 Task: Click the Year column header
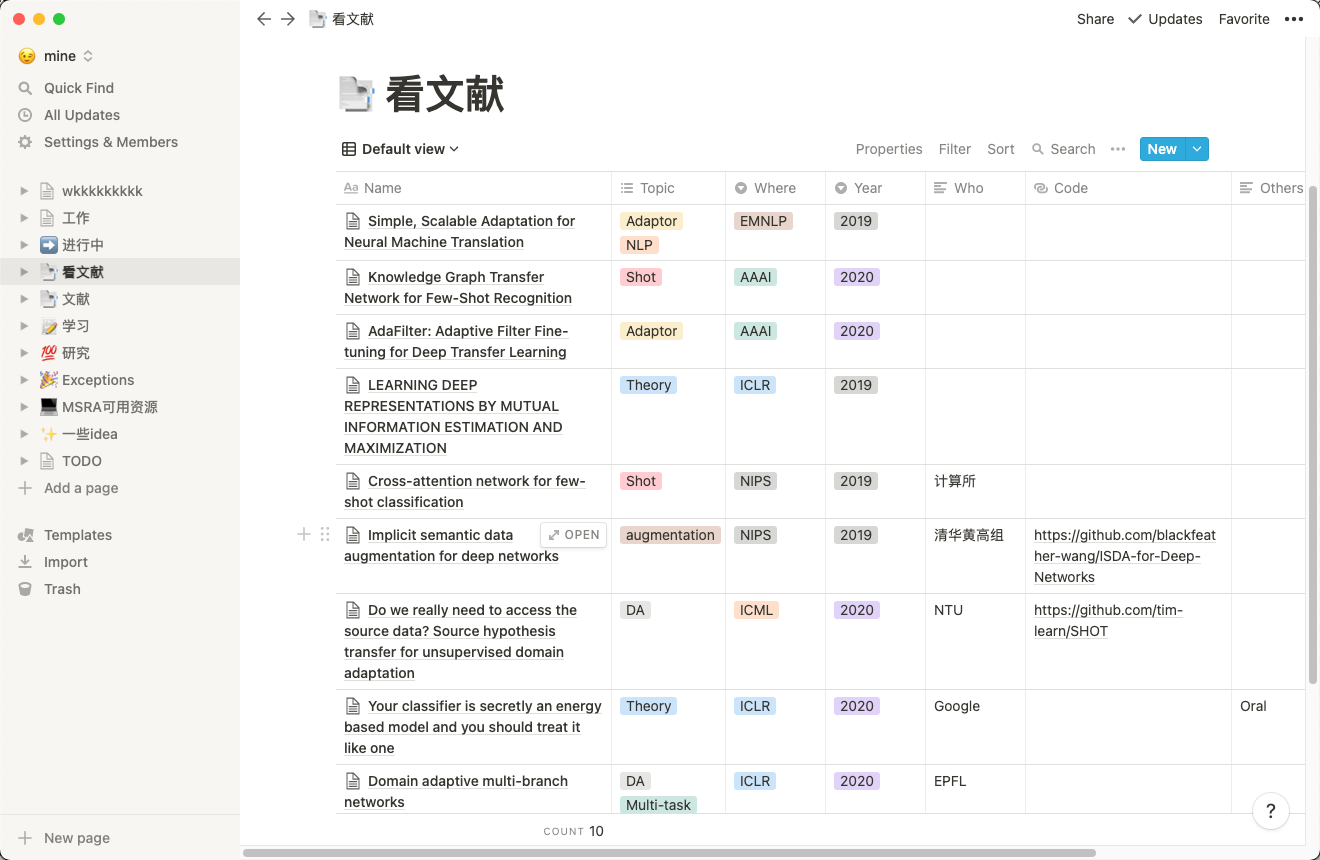876,188
